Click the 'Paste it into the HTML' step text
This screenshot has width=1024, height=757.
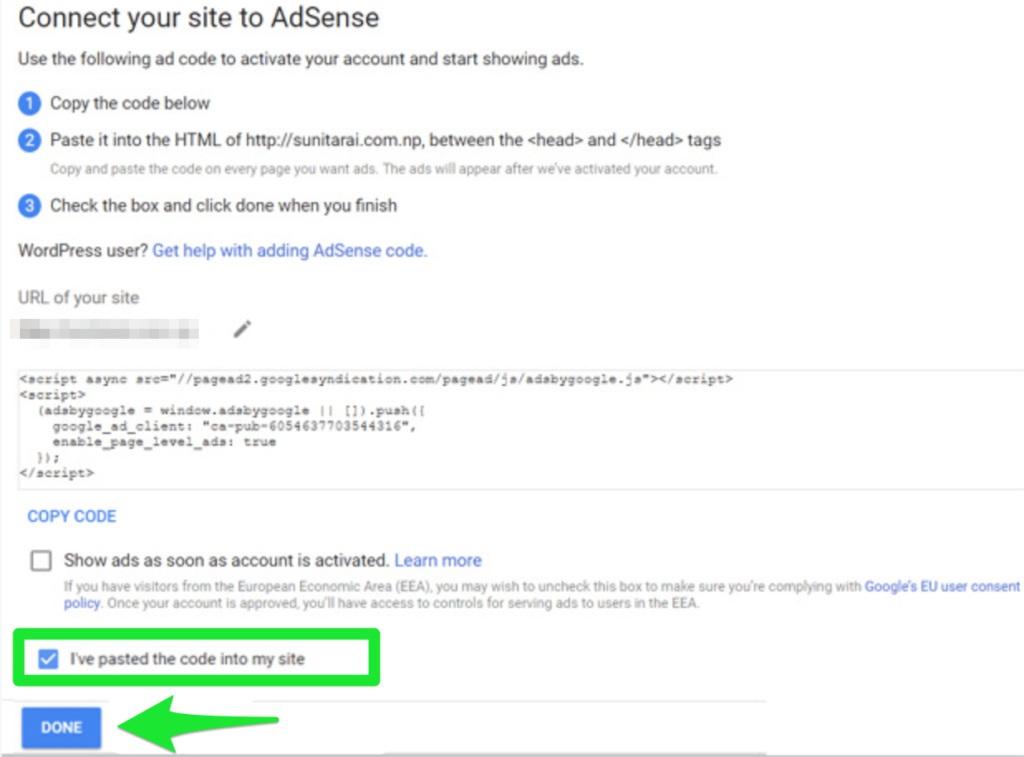385,140
